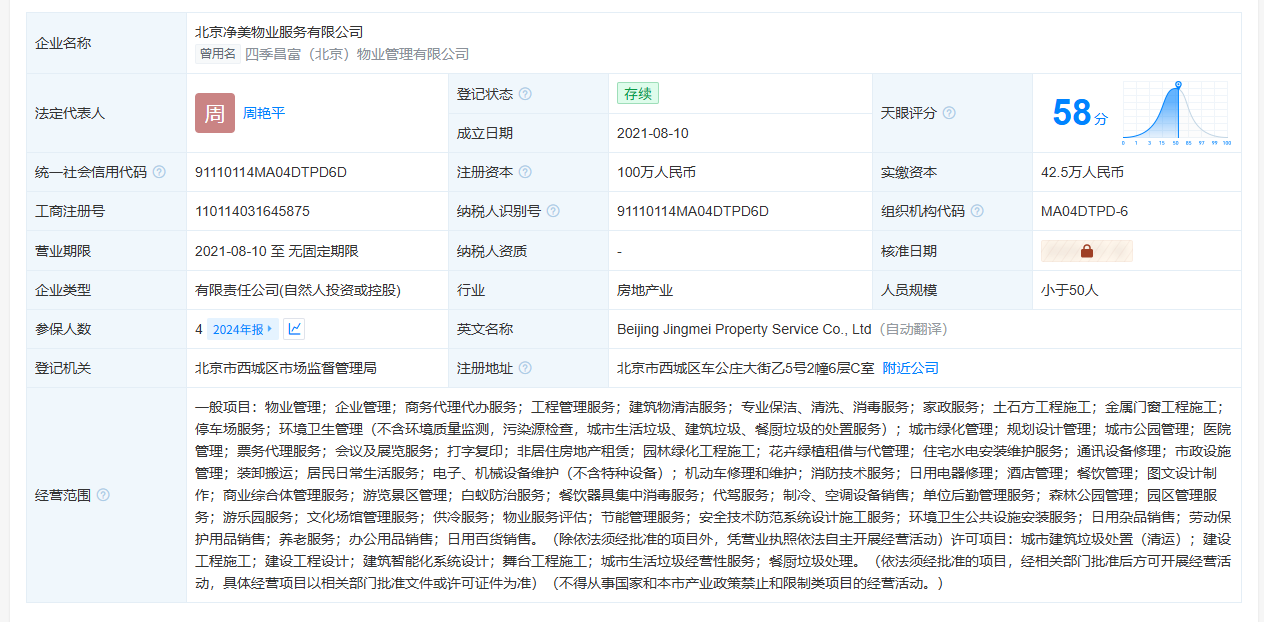Click the question mark beside 经营范围
Screen dimensions: 1264x622
pyautogui.click(x=103, y=495)
